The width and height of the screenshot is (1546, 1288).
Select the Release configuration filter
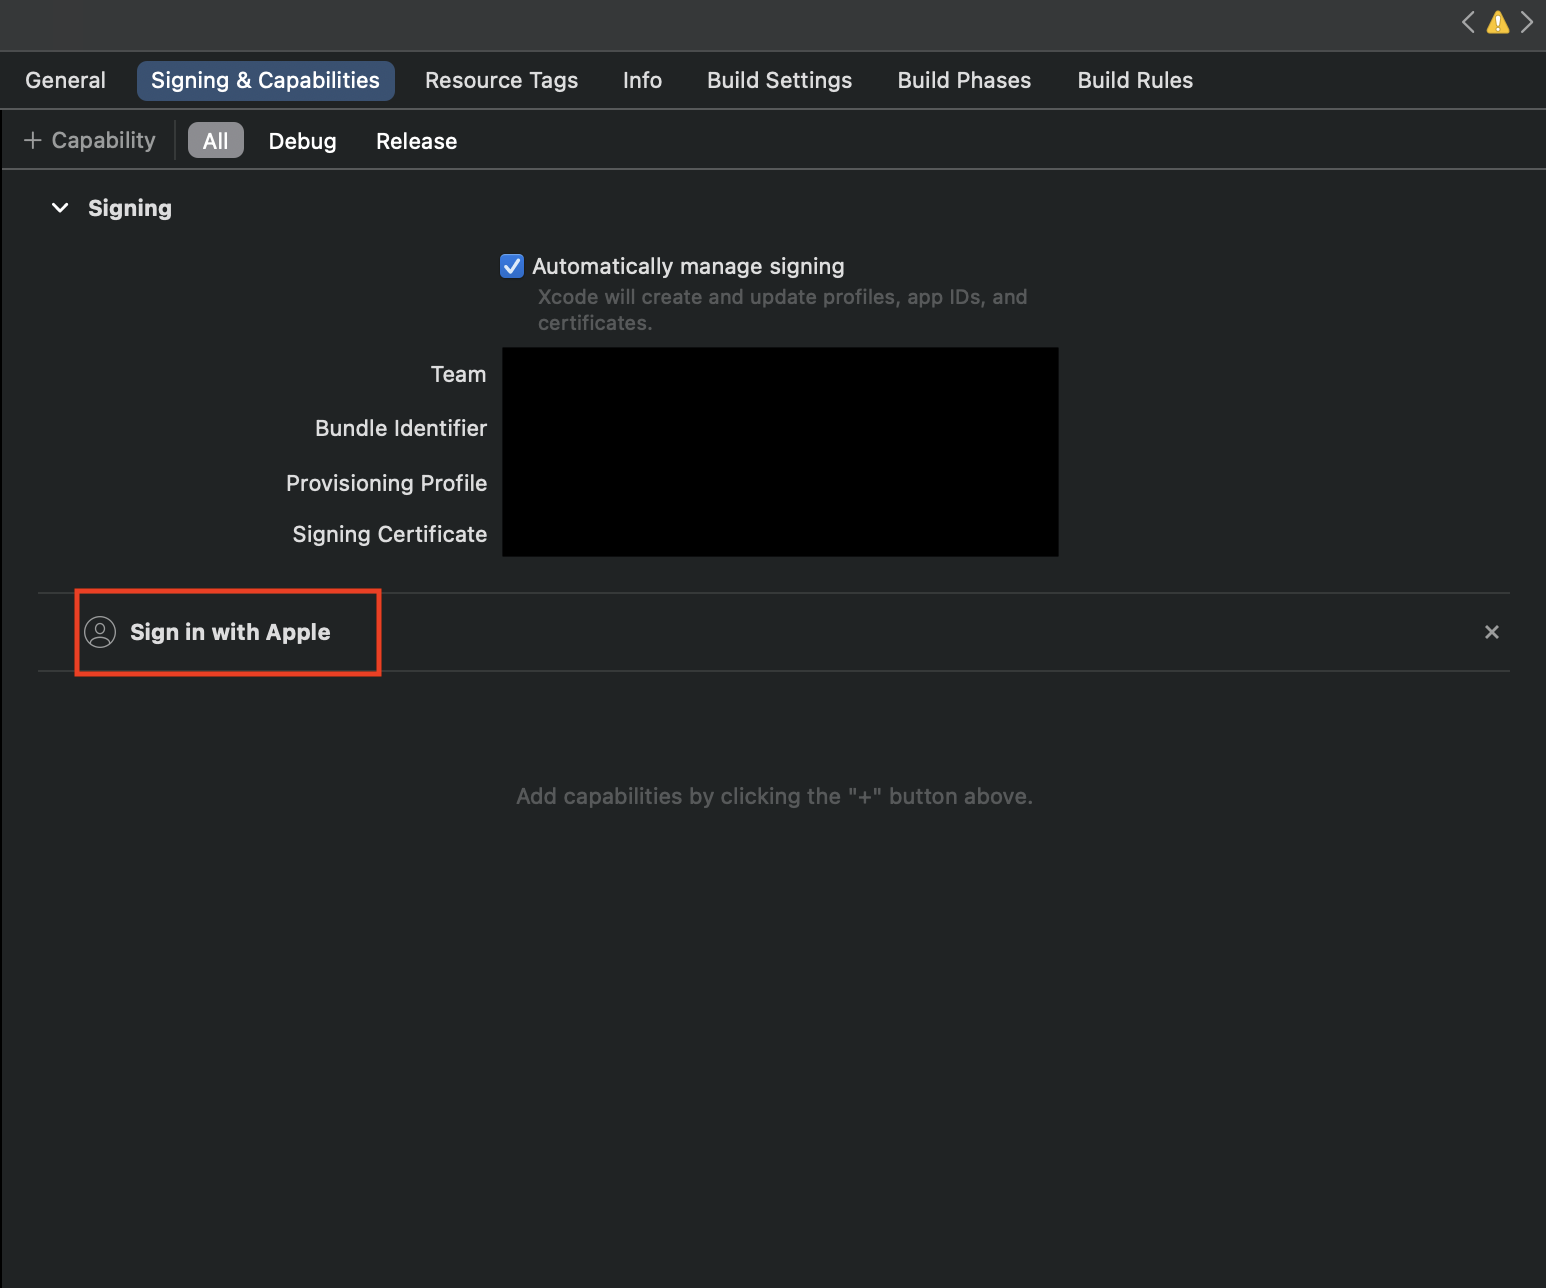[x=416, y=141]
